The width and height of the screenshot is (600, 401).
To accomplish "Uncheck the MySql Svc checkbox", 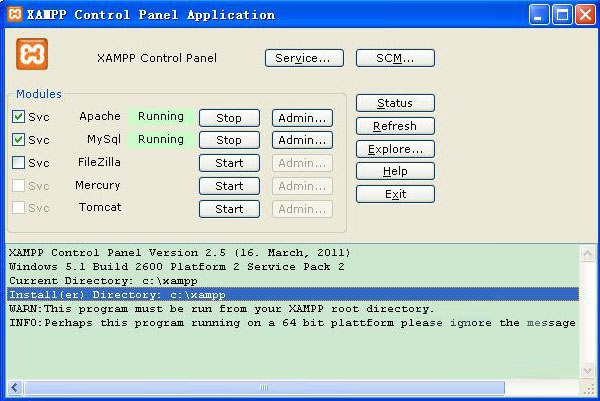I will point(19,140).
